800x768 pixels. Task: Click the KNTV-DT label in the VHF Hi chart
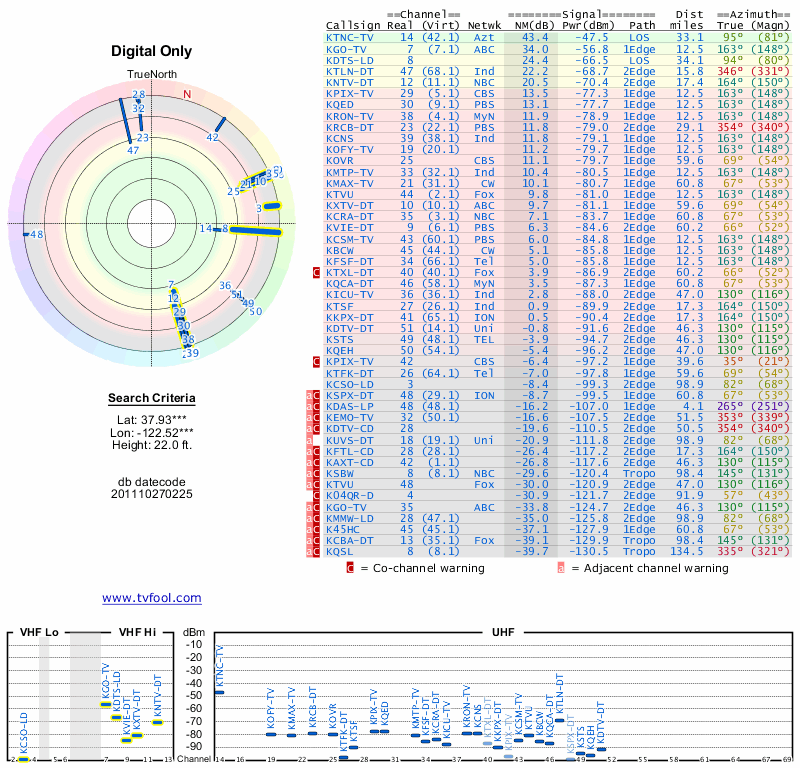pyautogui.click(x=158, y=696)
